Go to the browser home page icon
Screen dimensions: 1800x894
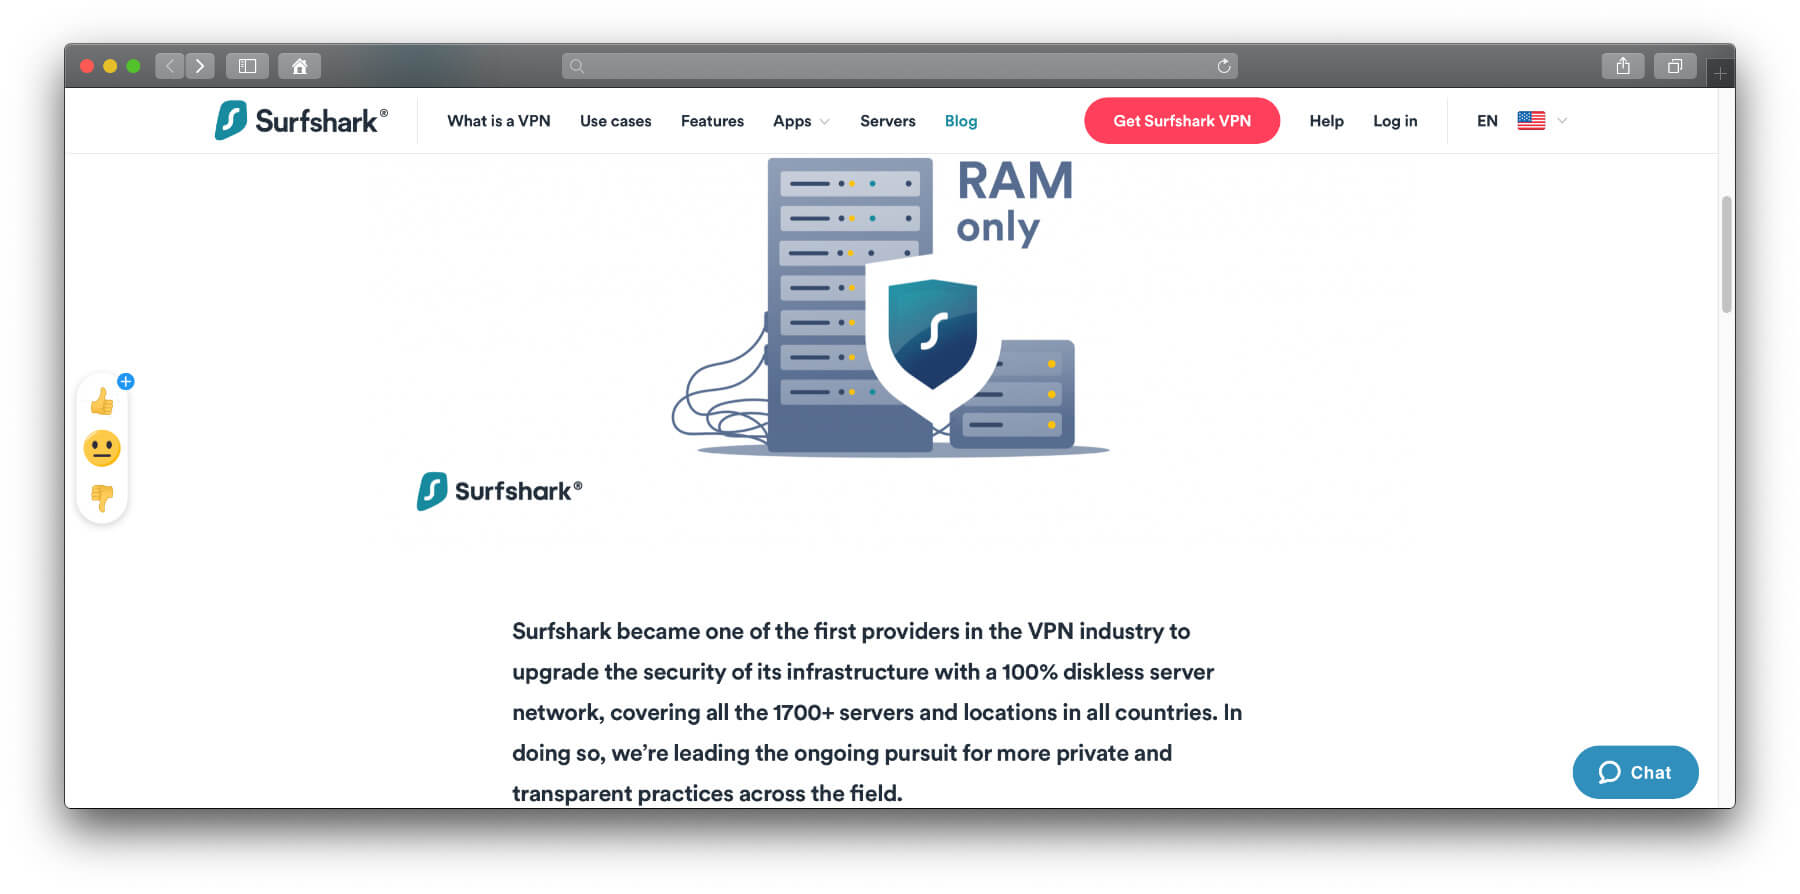coord(299,66)
